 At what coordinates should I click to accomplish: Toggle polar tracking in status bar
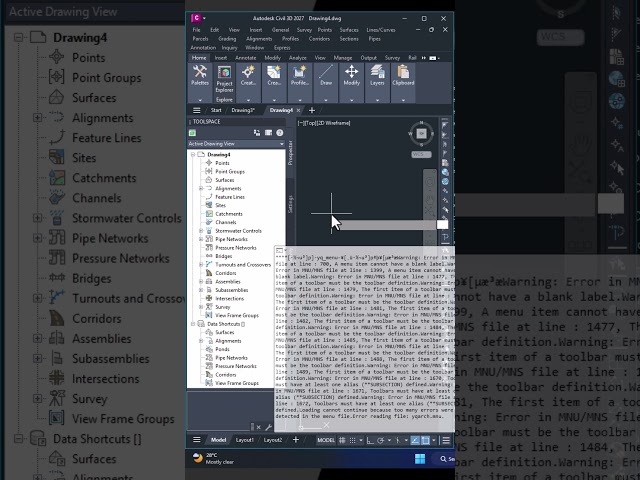click(380, 440)
